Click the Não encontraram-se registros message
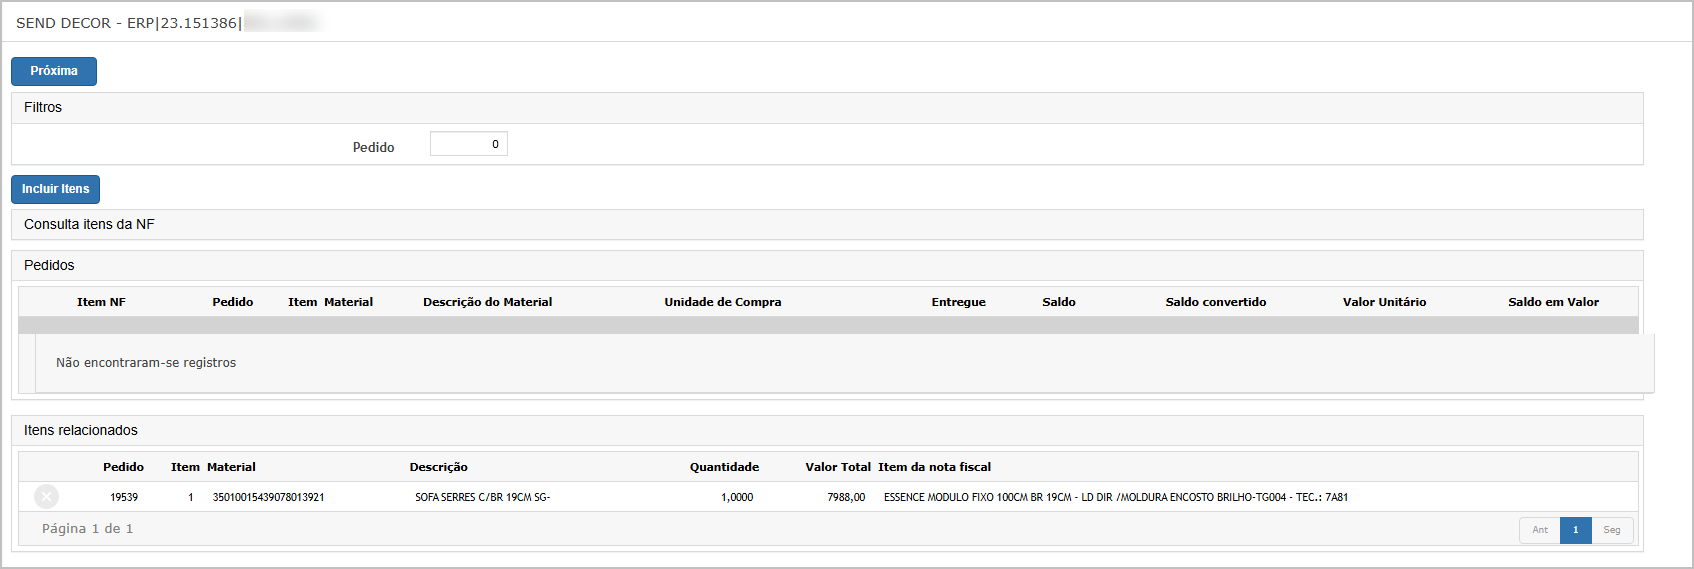Image resolution: width=1694 pixels, height=569 pixels. [x=146, y=363]
